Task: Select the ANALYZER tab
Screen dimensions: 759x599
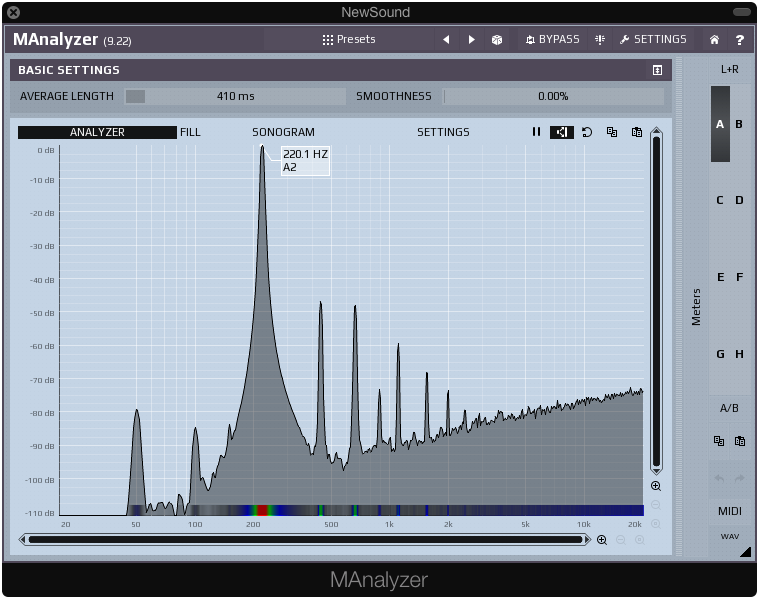Action: pyautogui.click(x=97, y=132)
